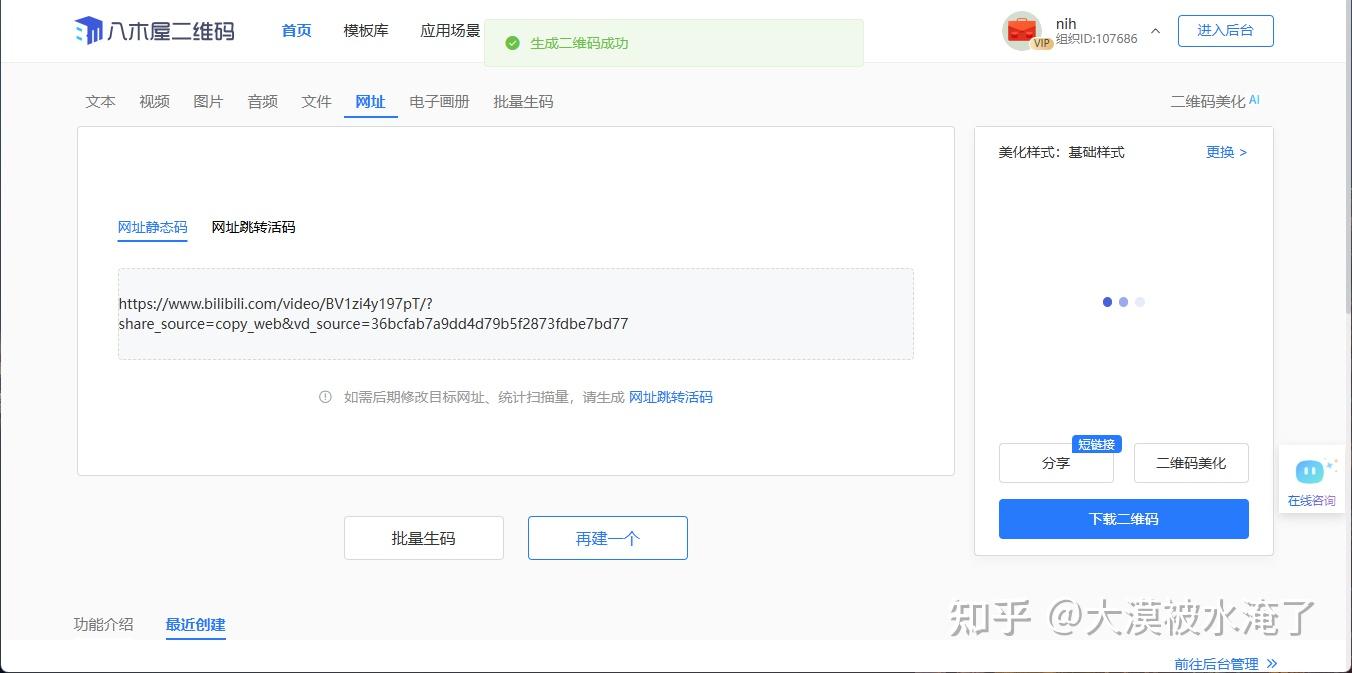Open the 应用场景 nav item
The image size is (1352, 673).
pyautogui.click(x=450, y=31)
